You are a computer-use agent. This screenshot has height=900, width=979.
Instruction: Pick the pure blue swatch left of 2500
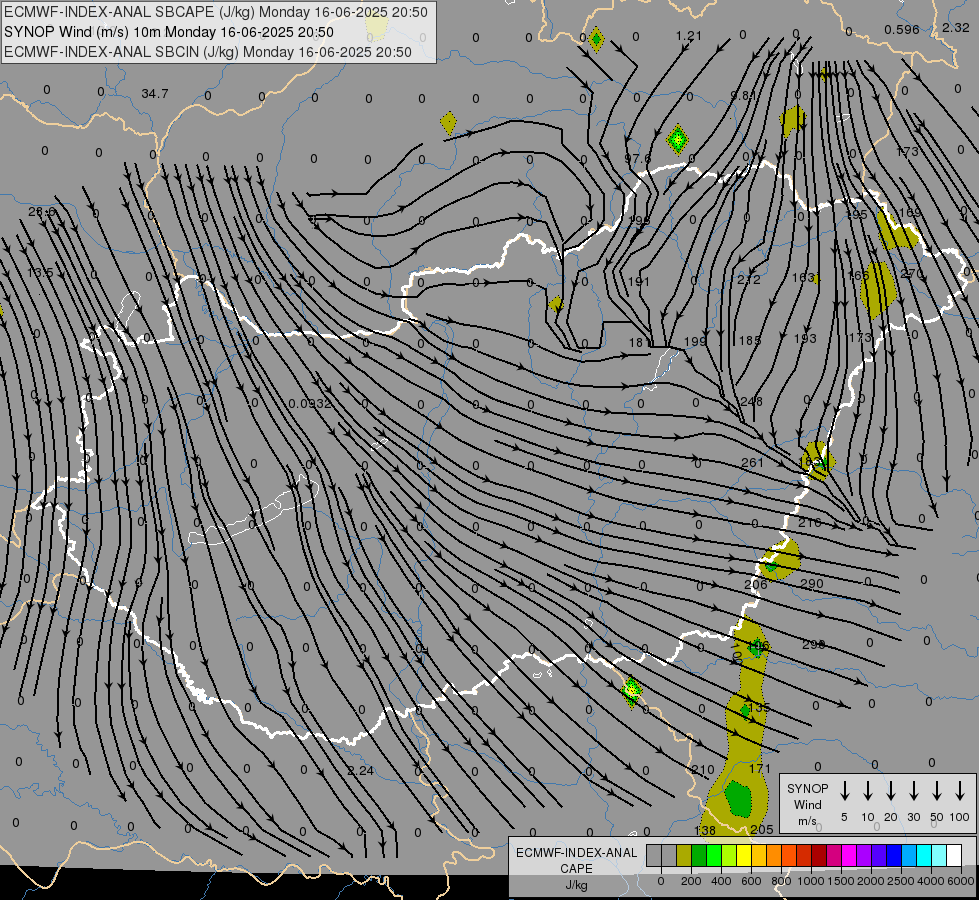coord(893,855)
